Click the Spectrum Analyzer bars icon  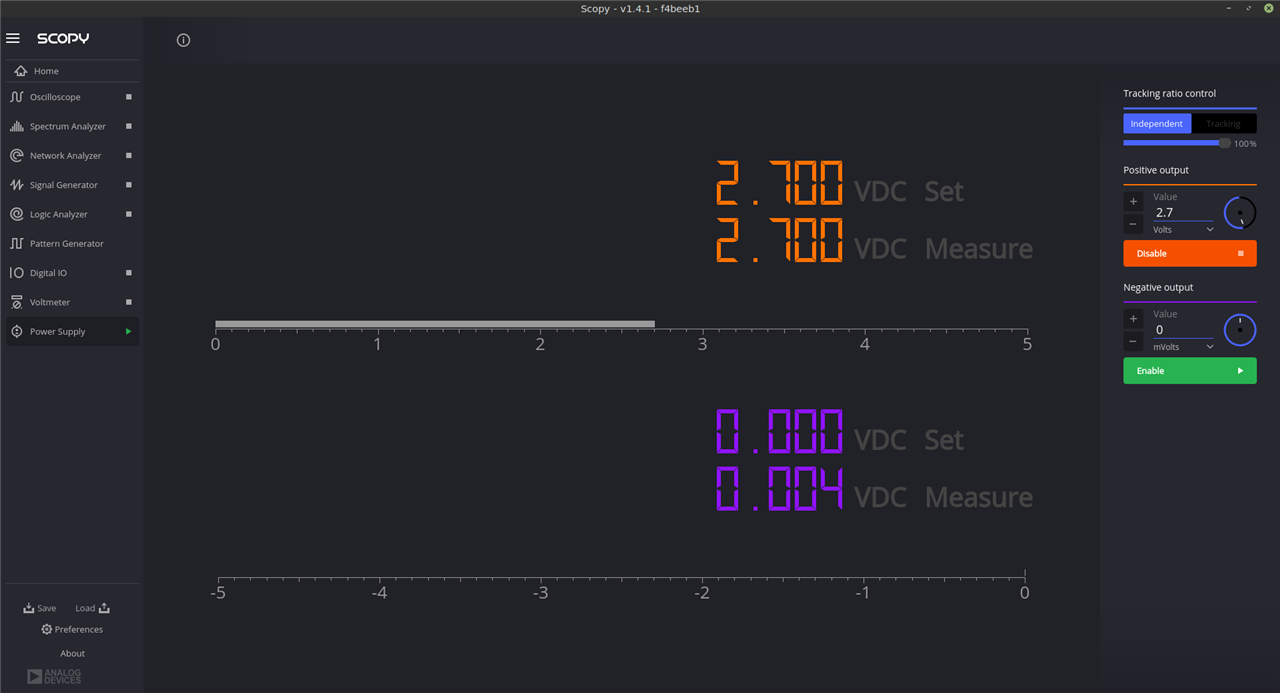pyautogui.click(x=16, y=126)
